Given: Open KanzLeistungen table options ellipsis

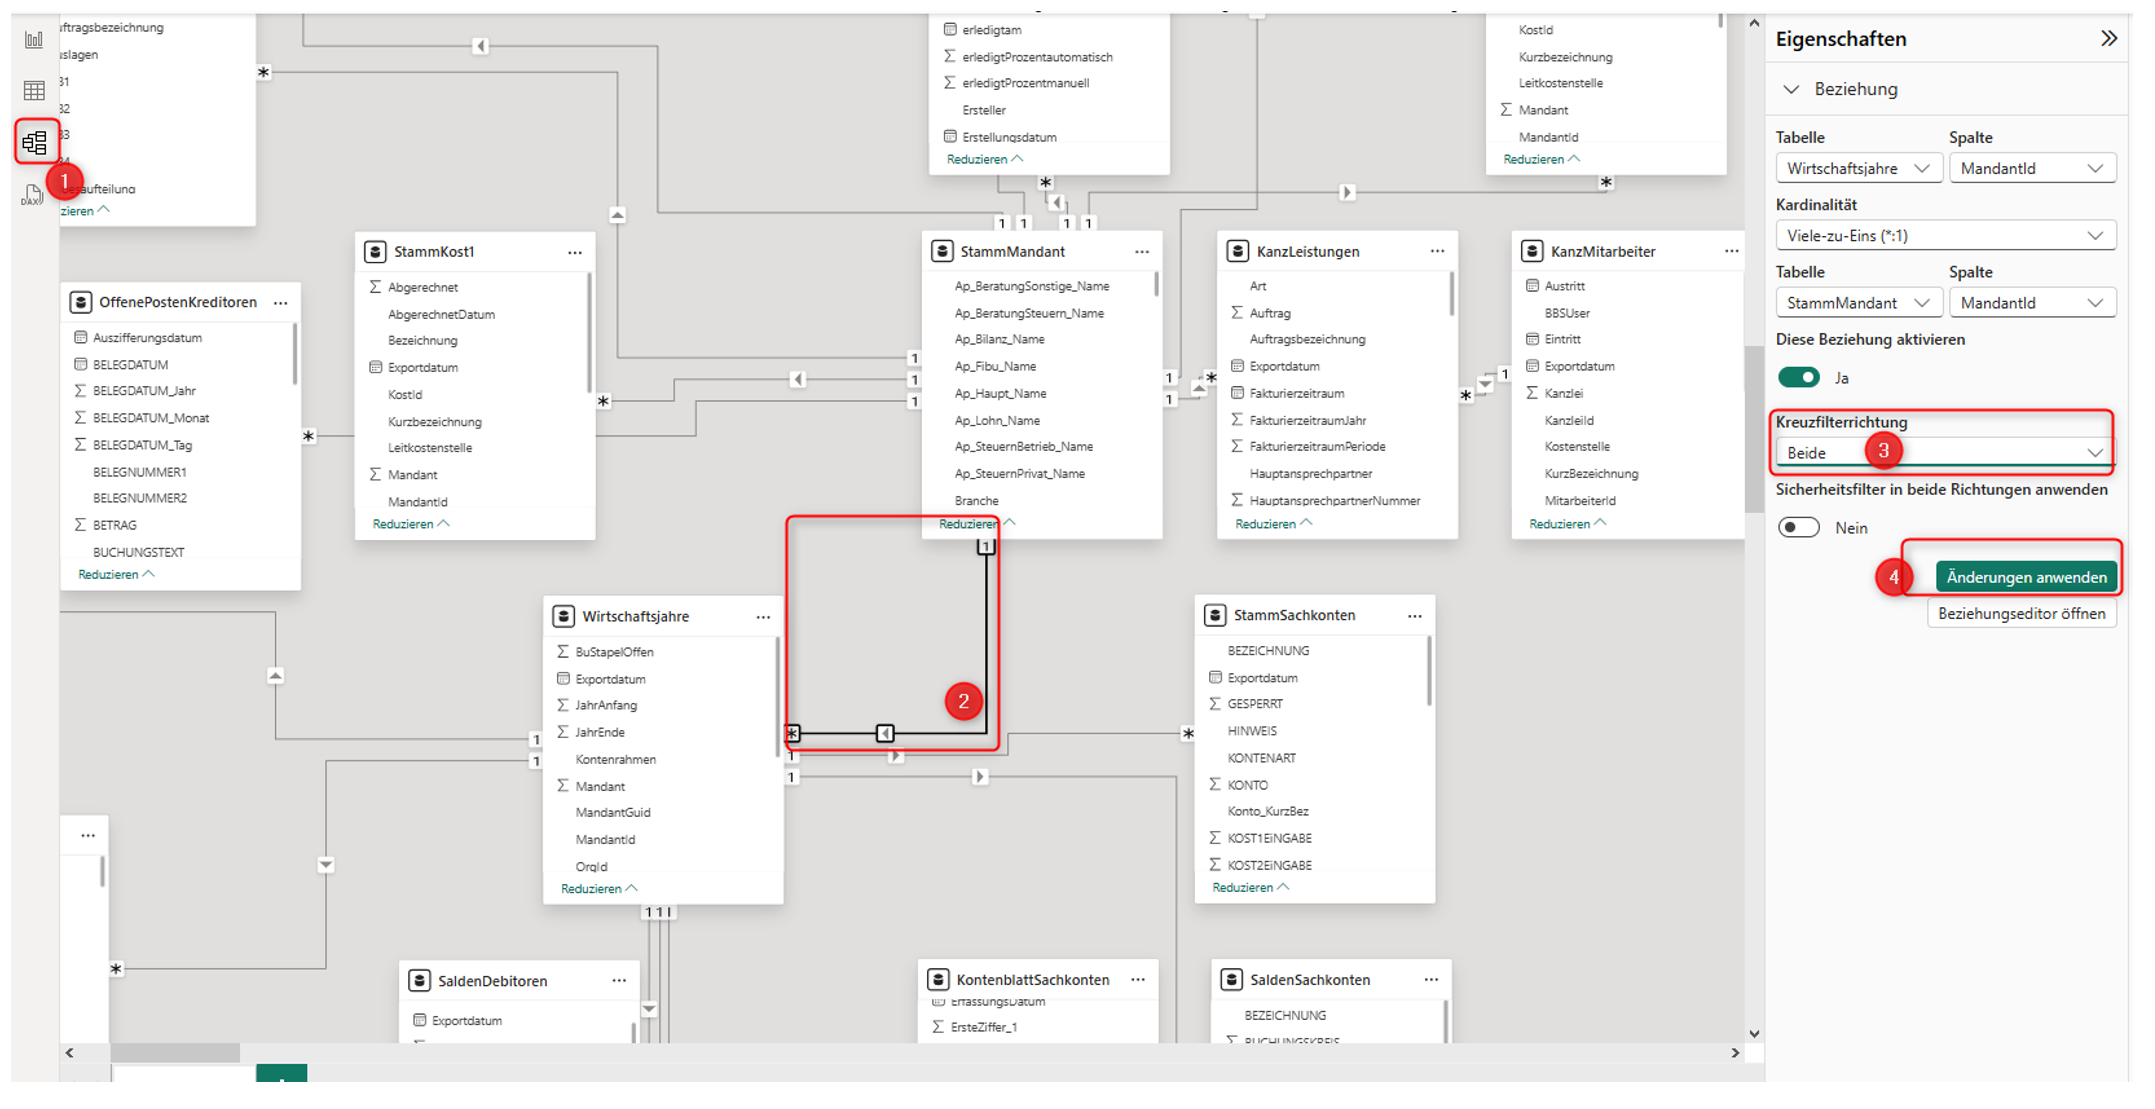Looking at the screenshot, I should click(1437, 251).
